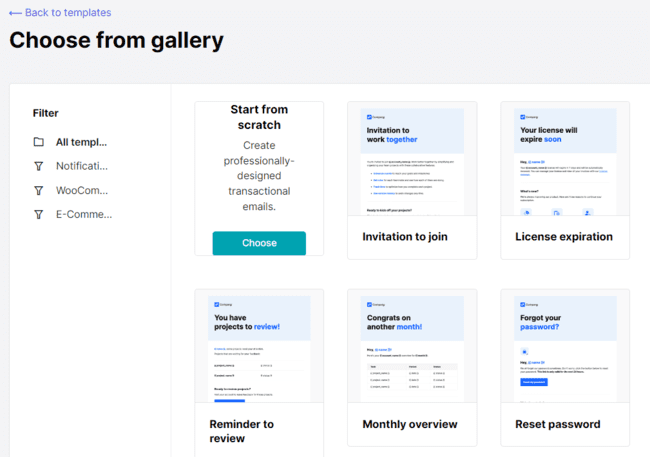This screenshot has width=650, height=457.
Task: Click the Monthly overview title text
Action: [x=410, y=424]
